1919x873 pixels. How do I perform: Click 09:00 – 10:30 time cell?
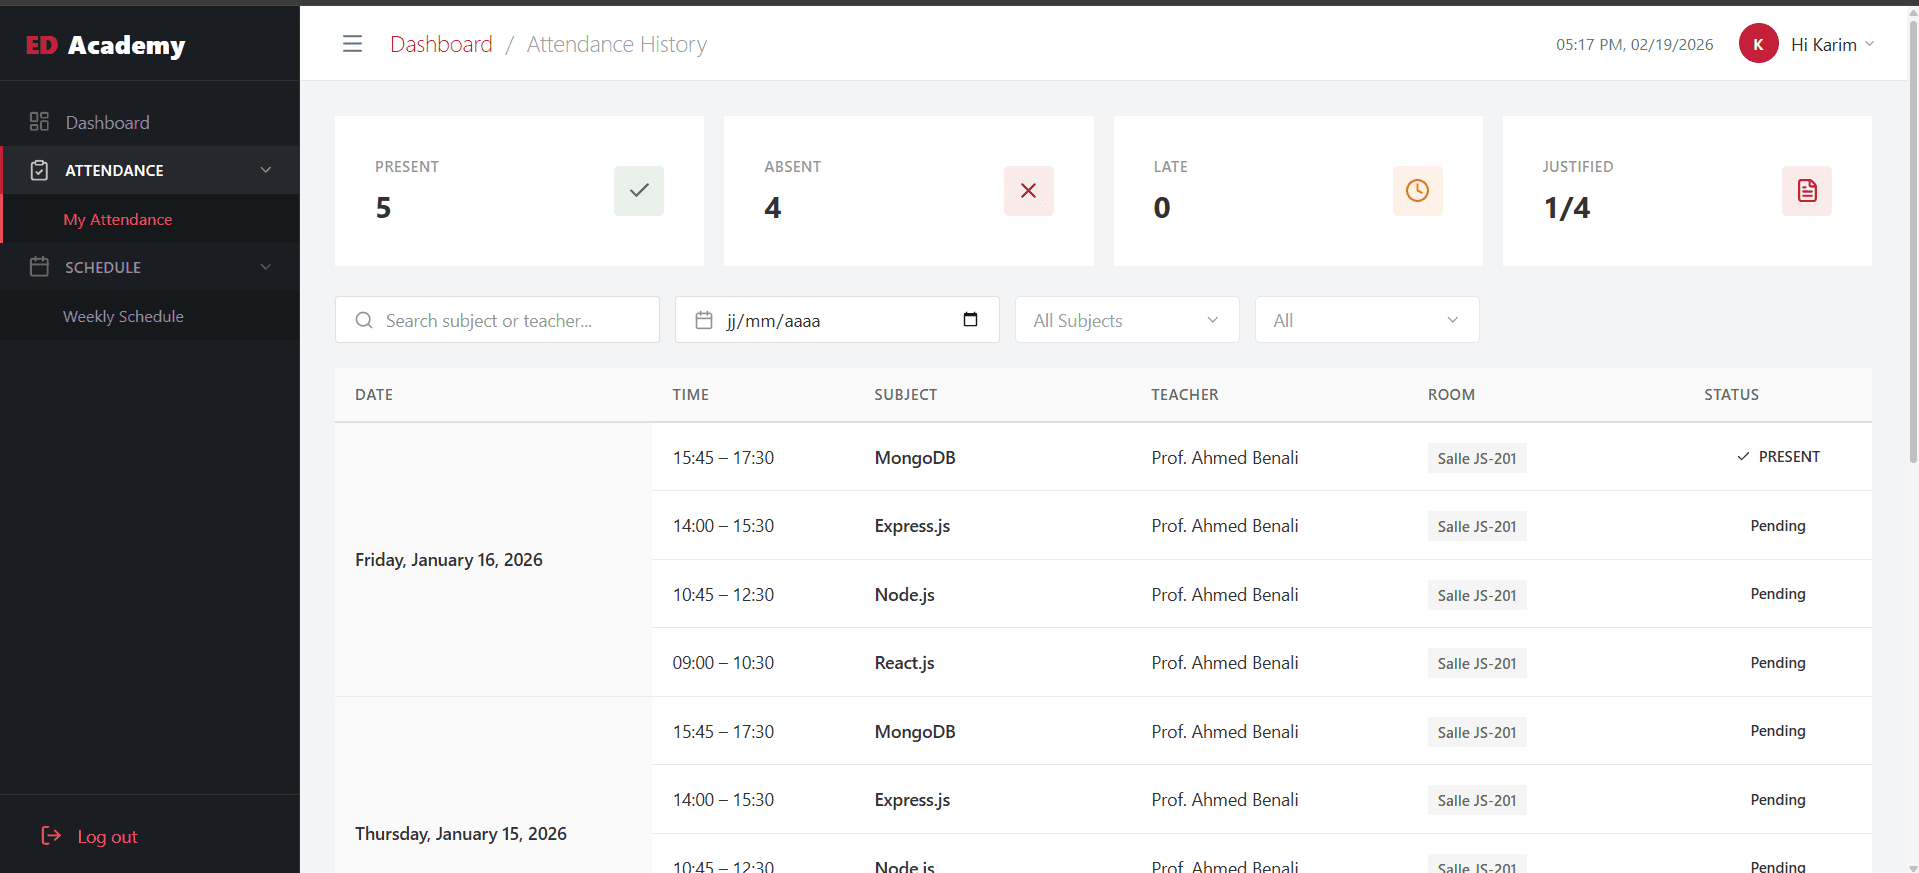click(723, 663)
